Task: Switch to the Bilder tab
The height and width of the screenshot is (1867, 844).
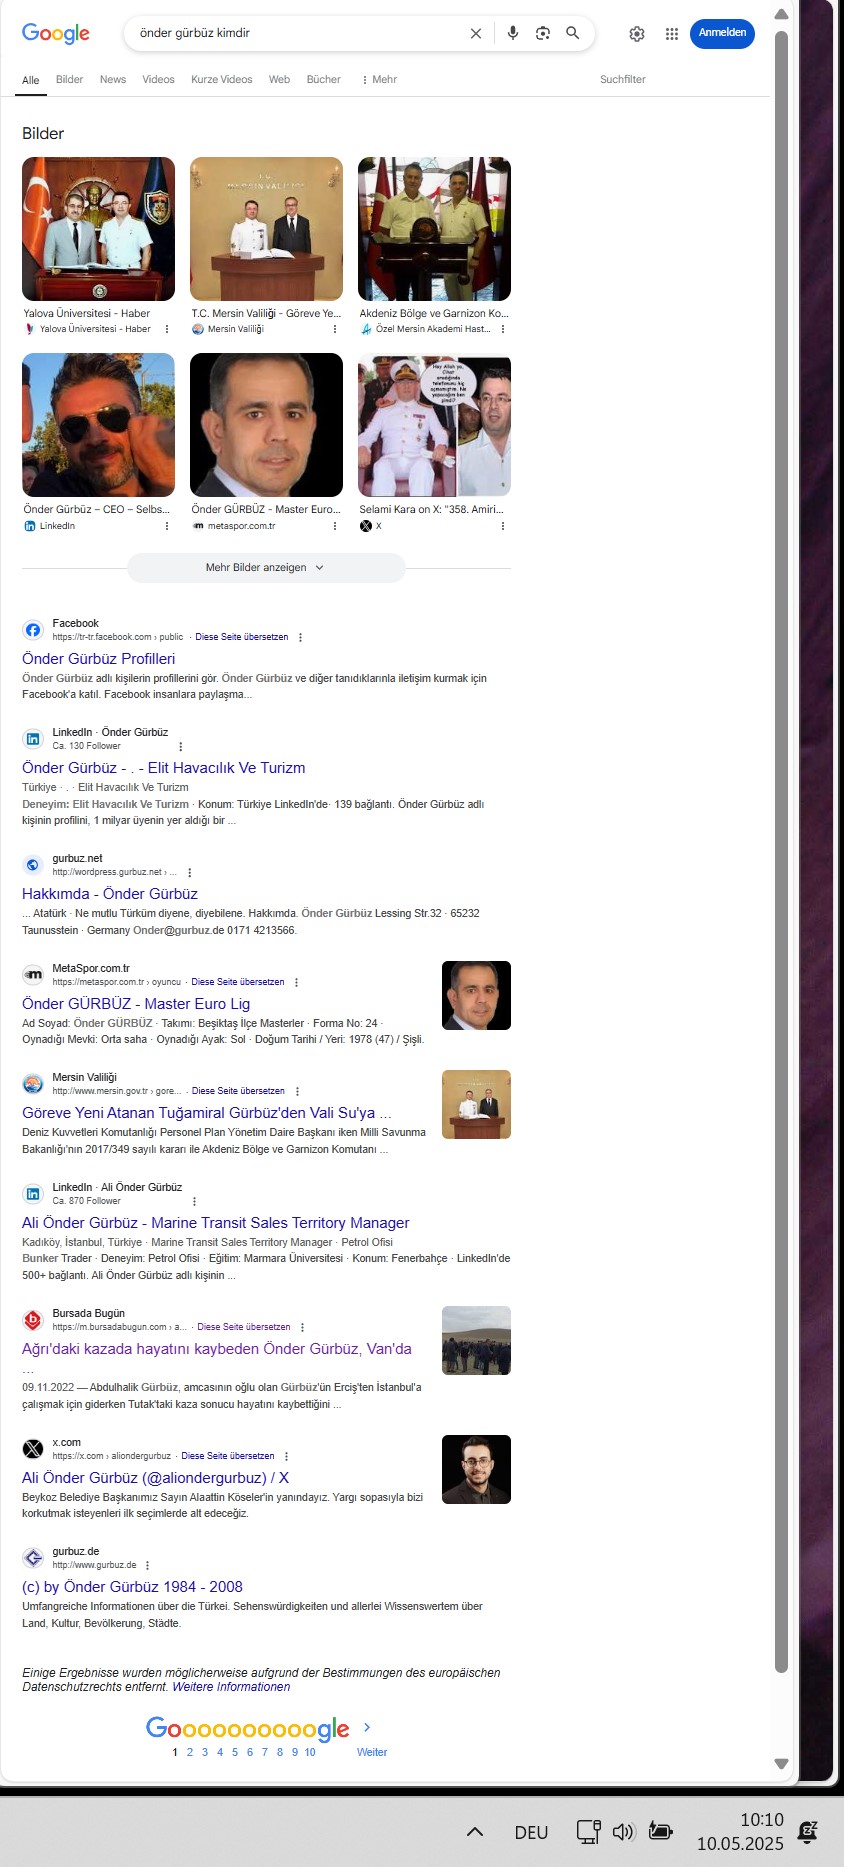Action: [70, 79]
